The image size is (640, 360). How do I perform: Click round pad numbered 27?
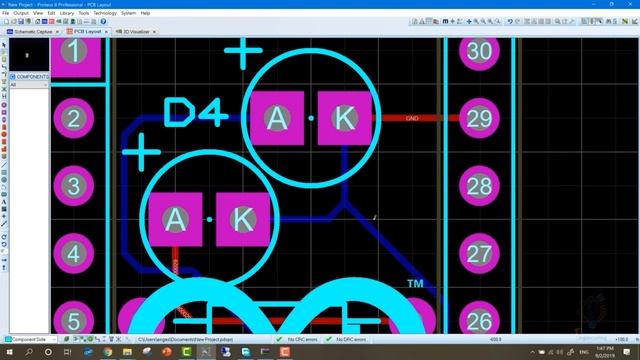click(479, 253)
